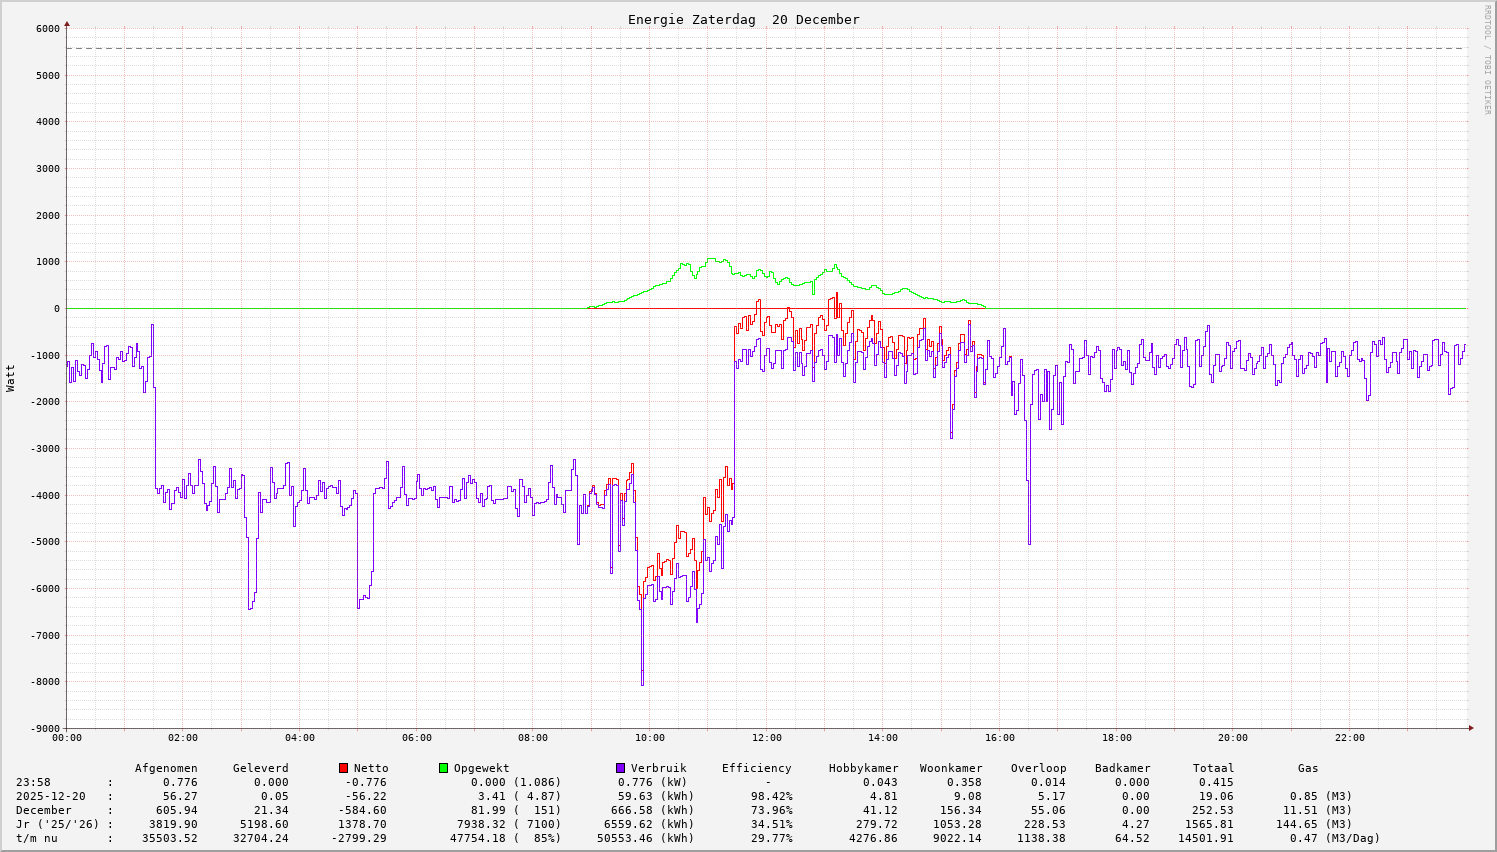This screenshot has height=852, width=1497.
Task: Click the 06:00 time axis label
Action: click(416, 738)
